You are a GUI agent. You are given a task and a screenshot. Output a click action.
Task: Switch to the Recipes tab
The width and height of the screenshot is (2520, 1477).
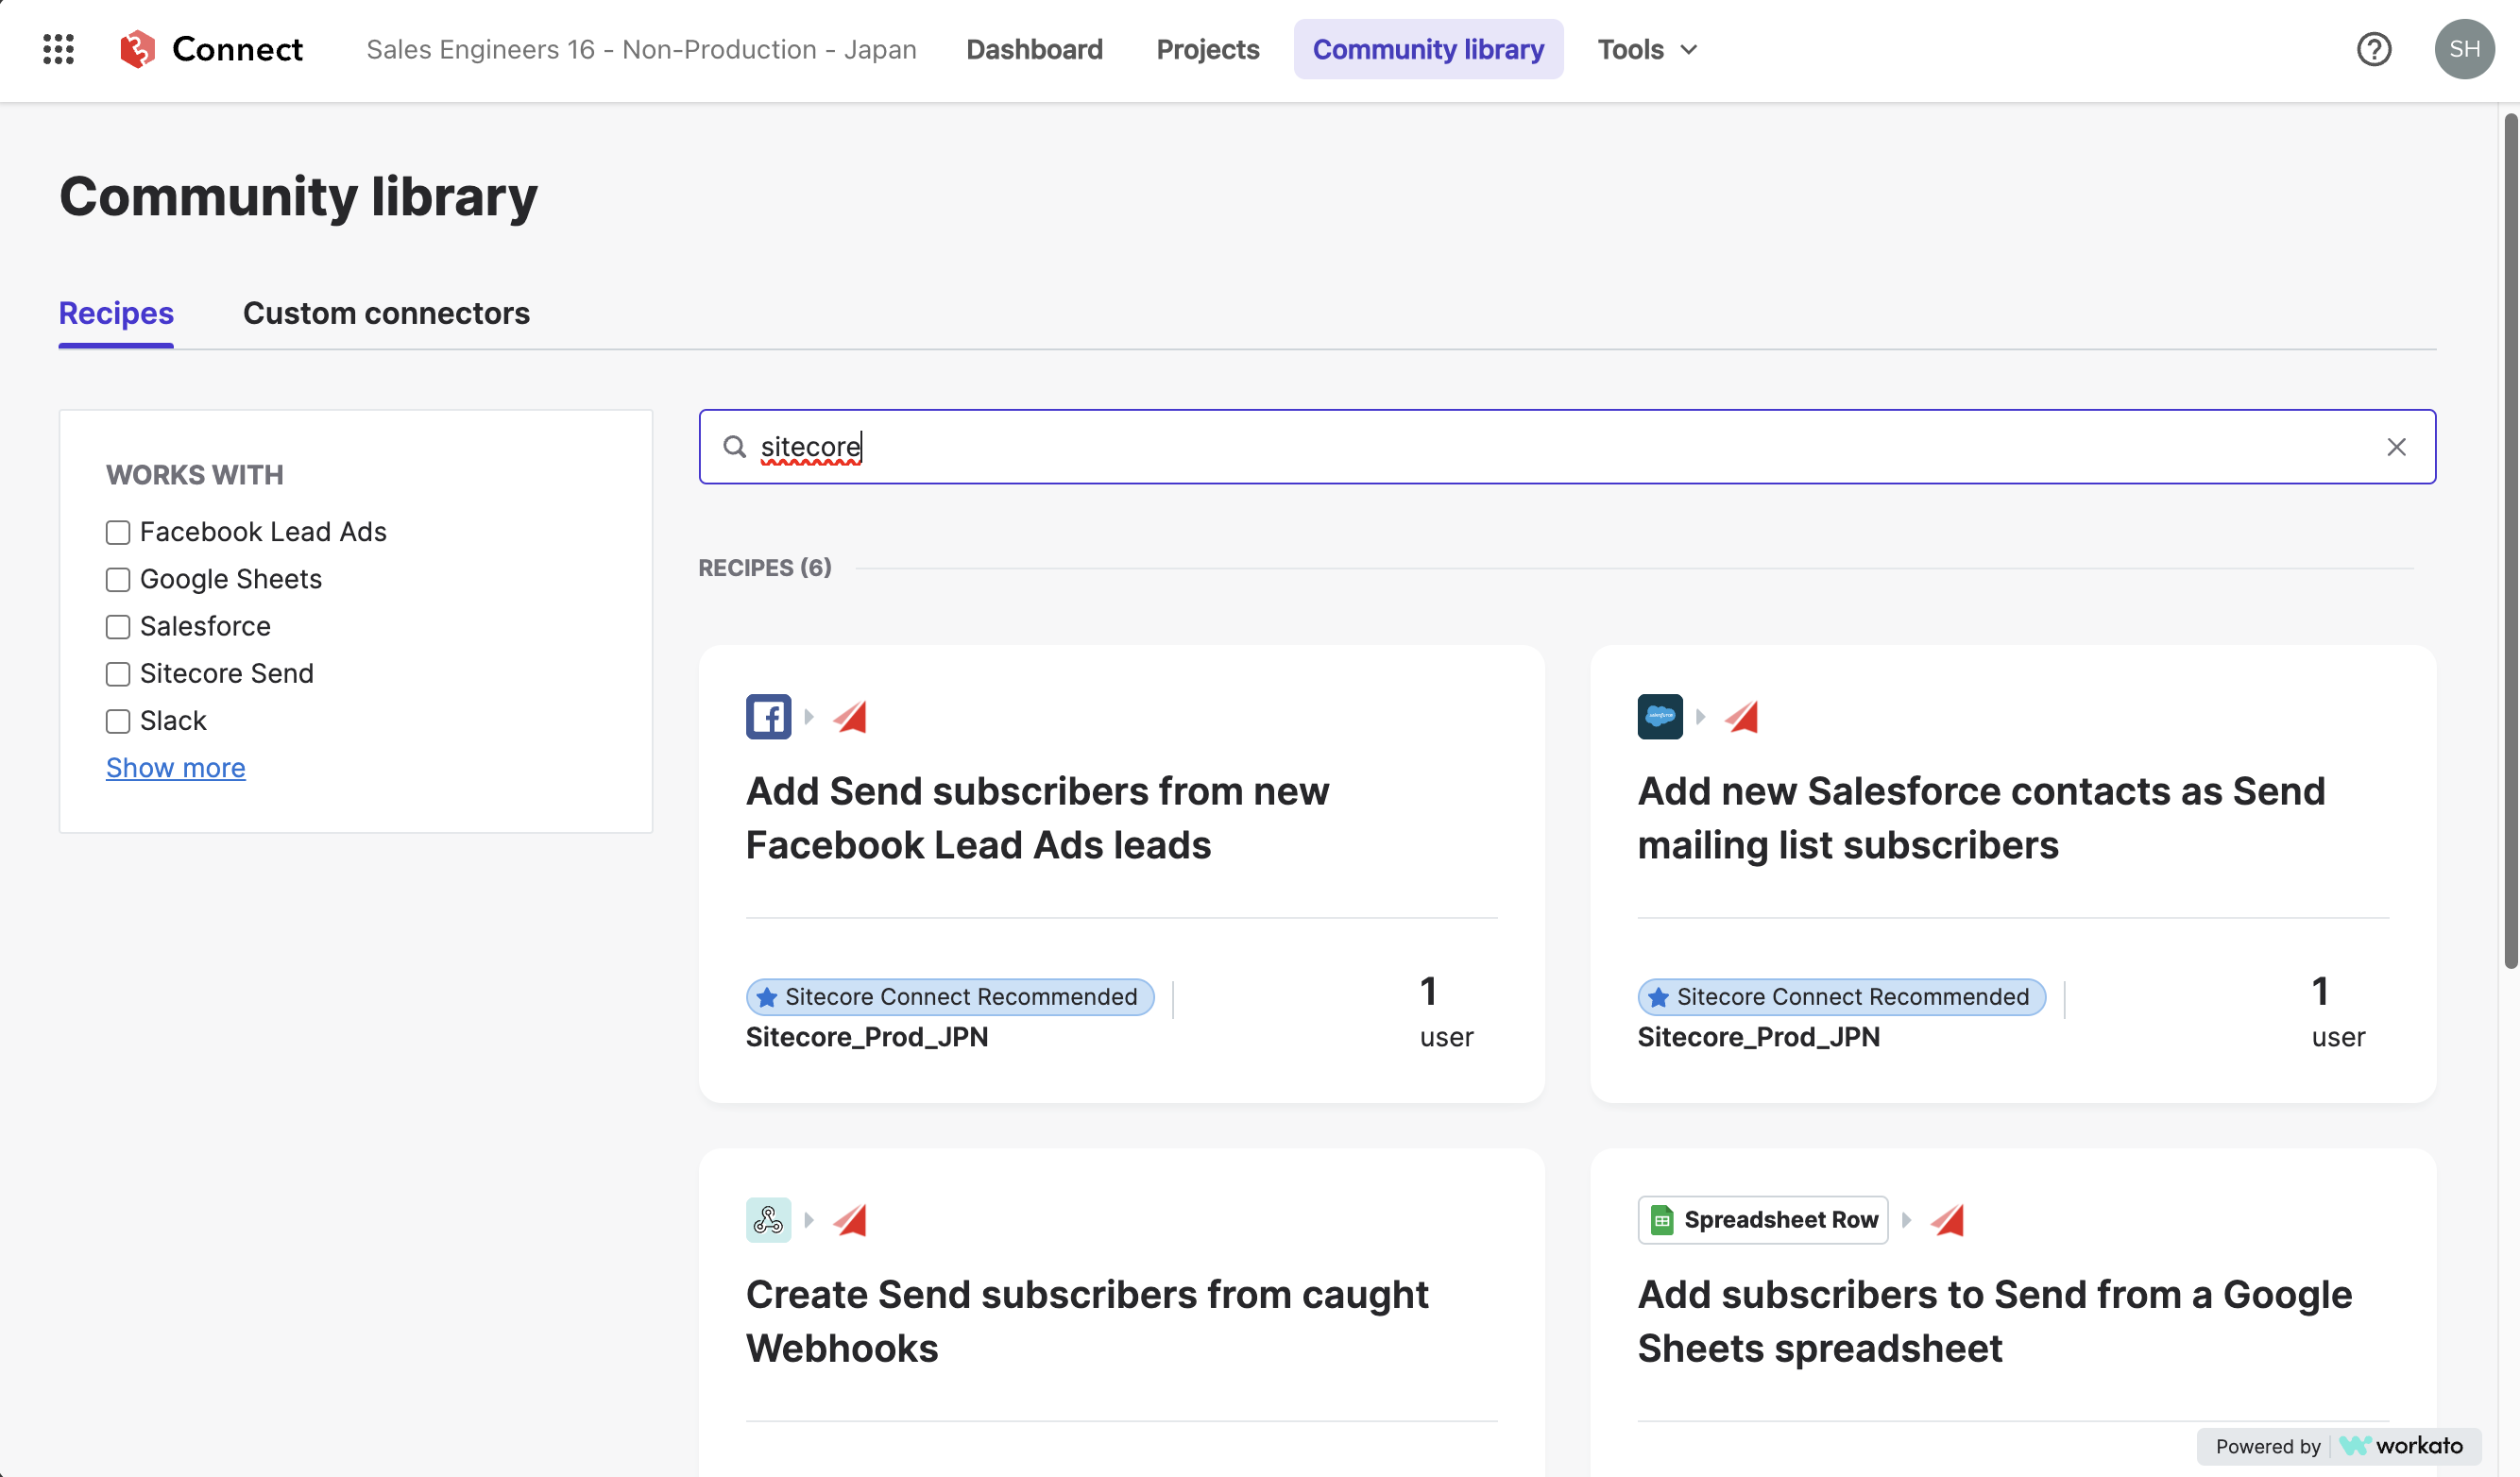pyautogui.click(x=116, y=314)
